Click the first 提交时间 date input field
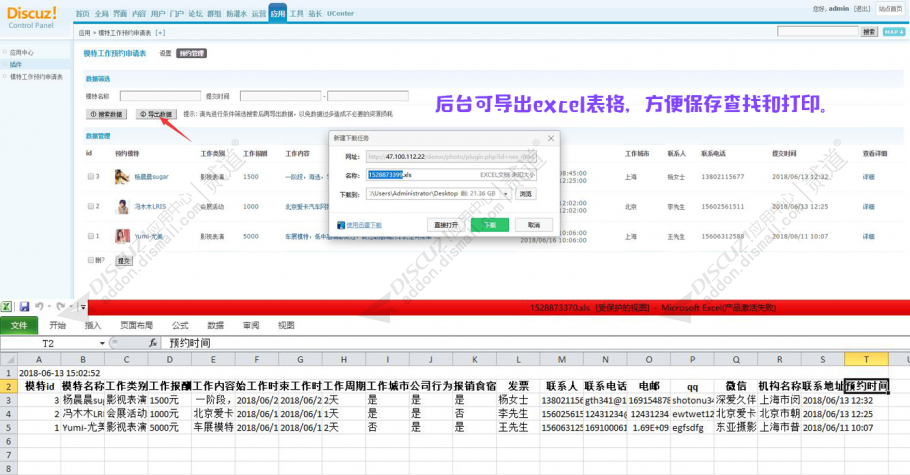 coord(281,96)
